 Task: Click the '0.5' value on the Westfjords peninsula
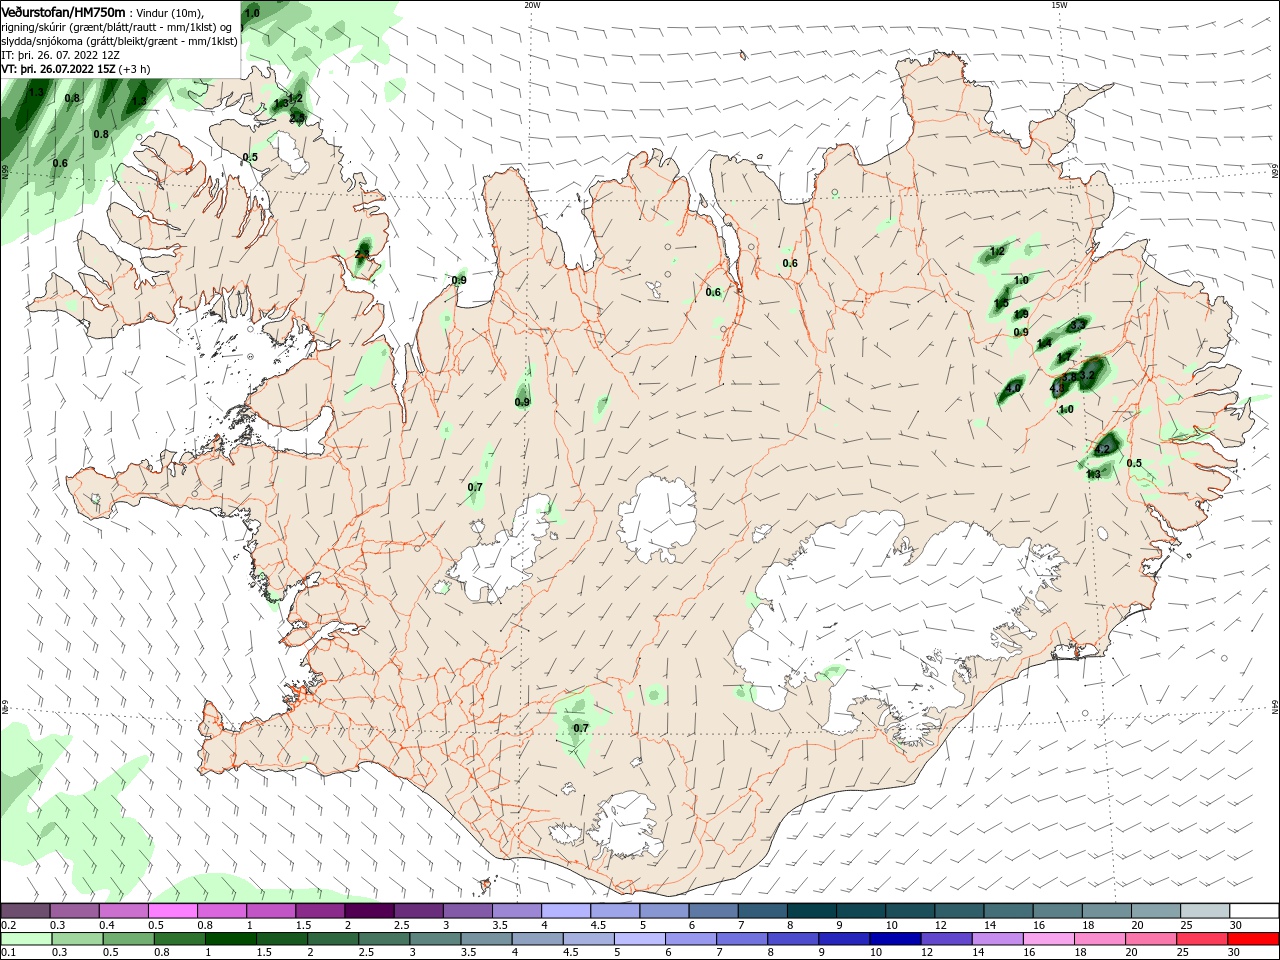click(250, 157)
